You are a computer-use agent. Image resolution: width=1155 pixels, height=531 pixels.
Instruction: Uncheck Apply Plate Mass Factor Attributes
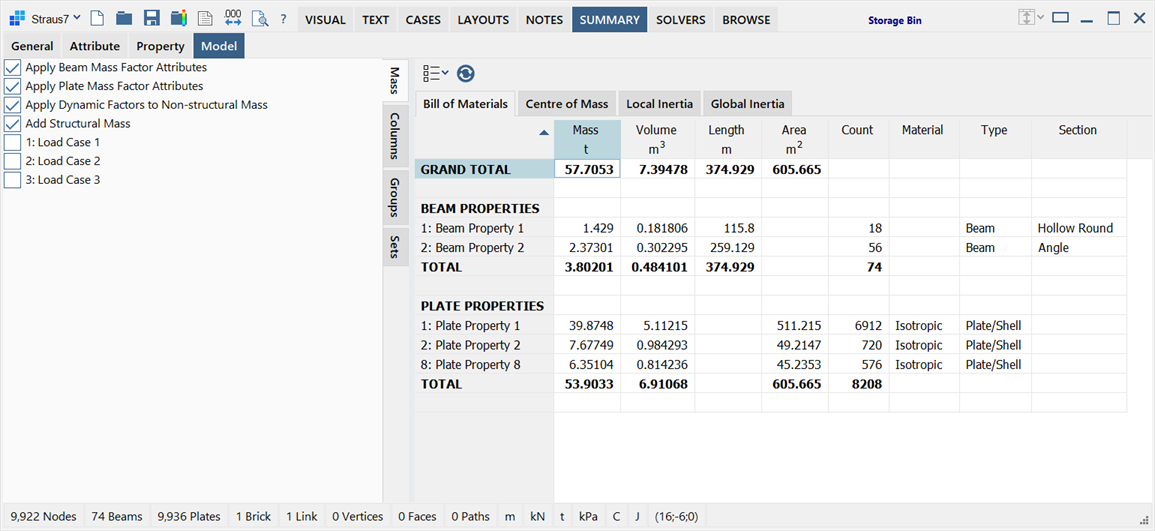tap(13, 86)
